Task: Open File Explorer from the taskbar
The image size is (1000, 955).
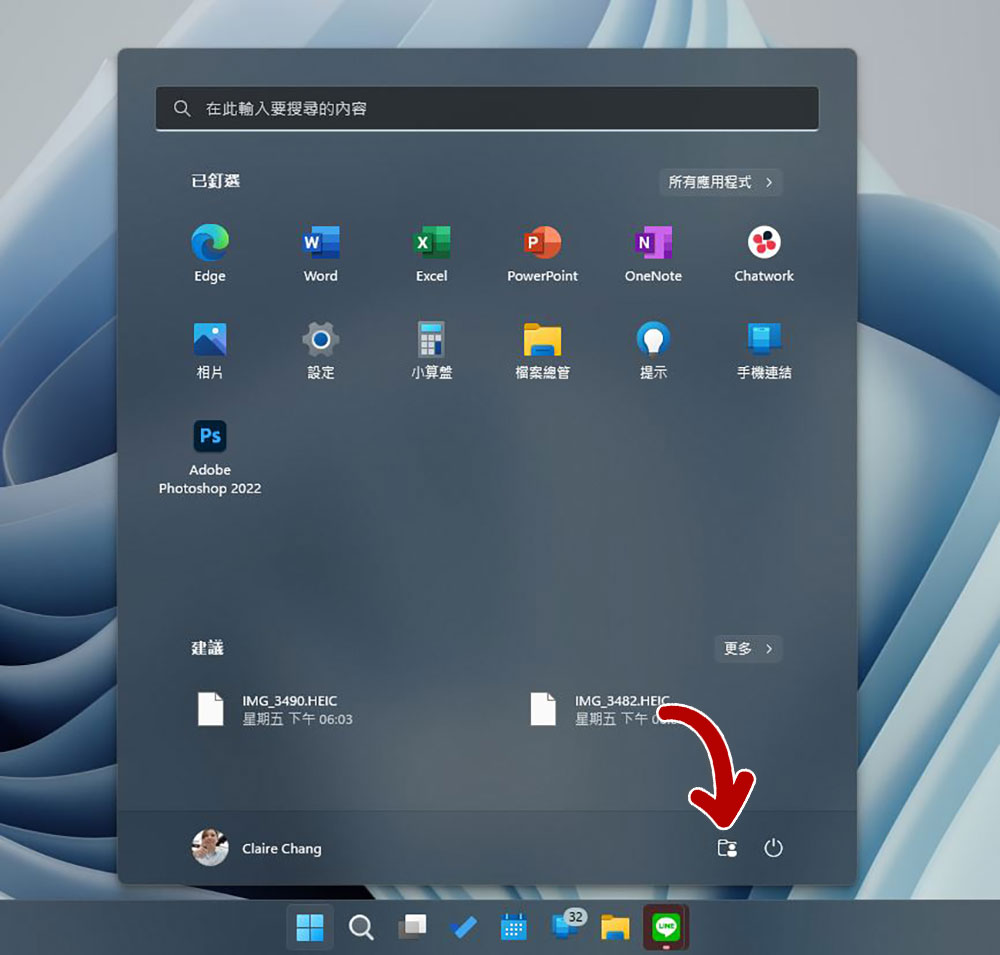Action: (x=615, y=927)
